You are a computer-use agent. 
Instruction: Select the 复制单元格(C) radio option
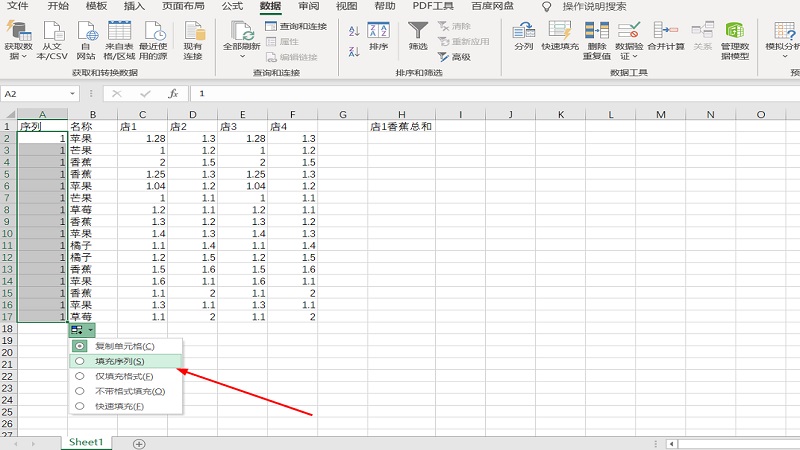click(x=80, y=346)
